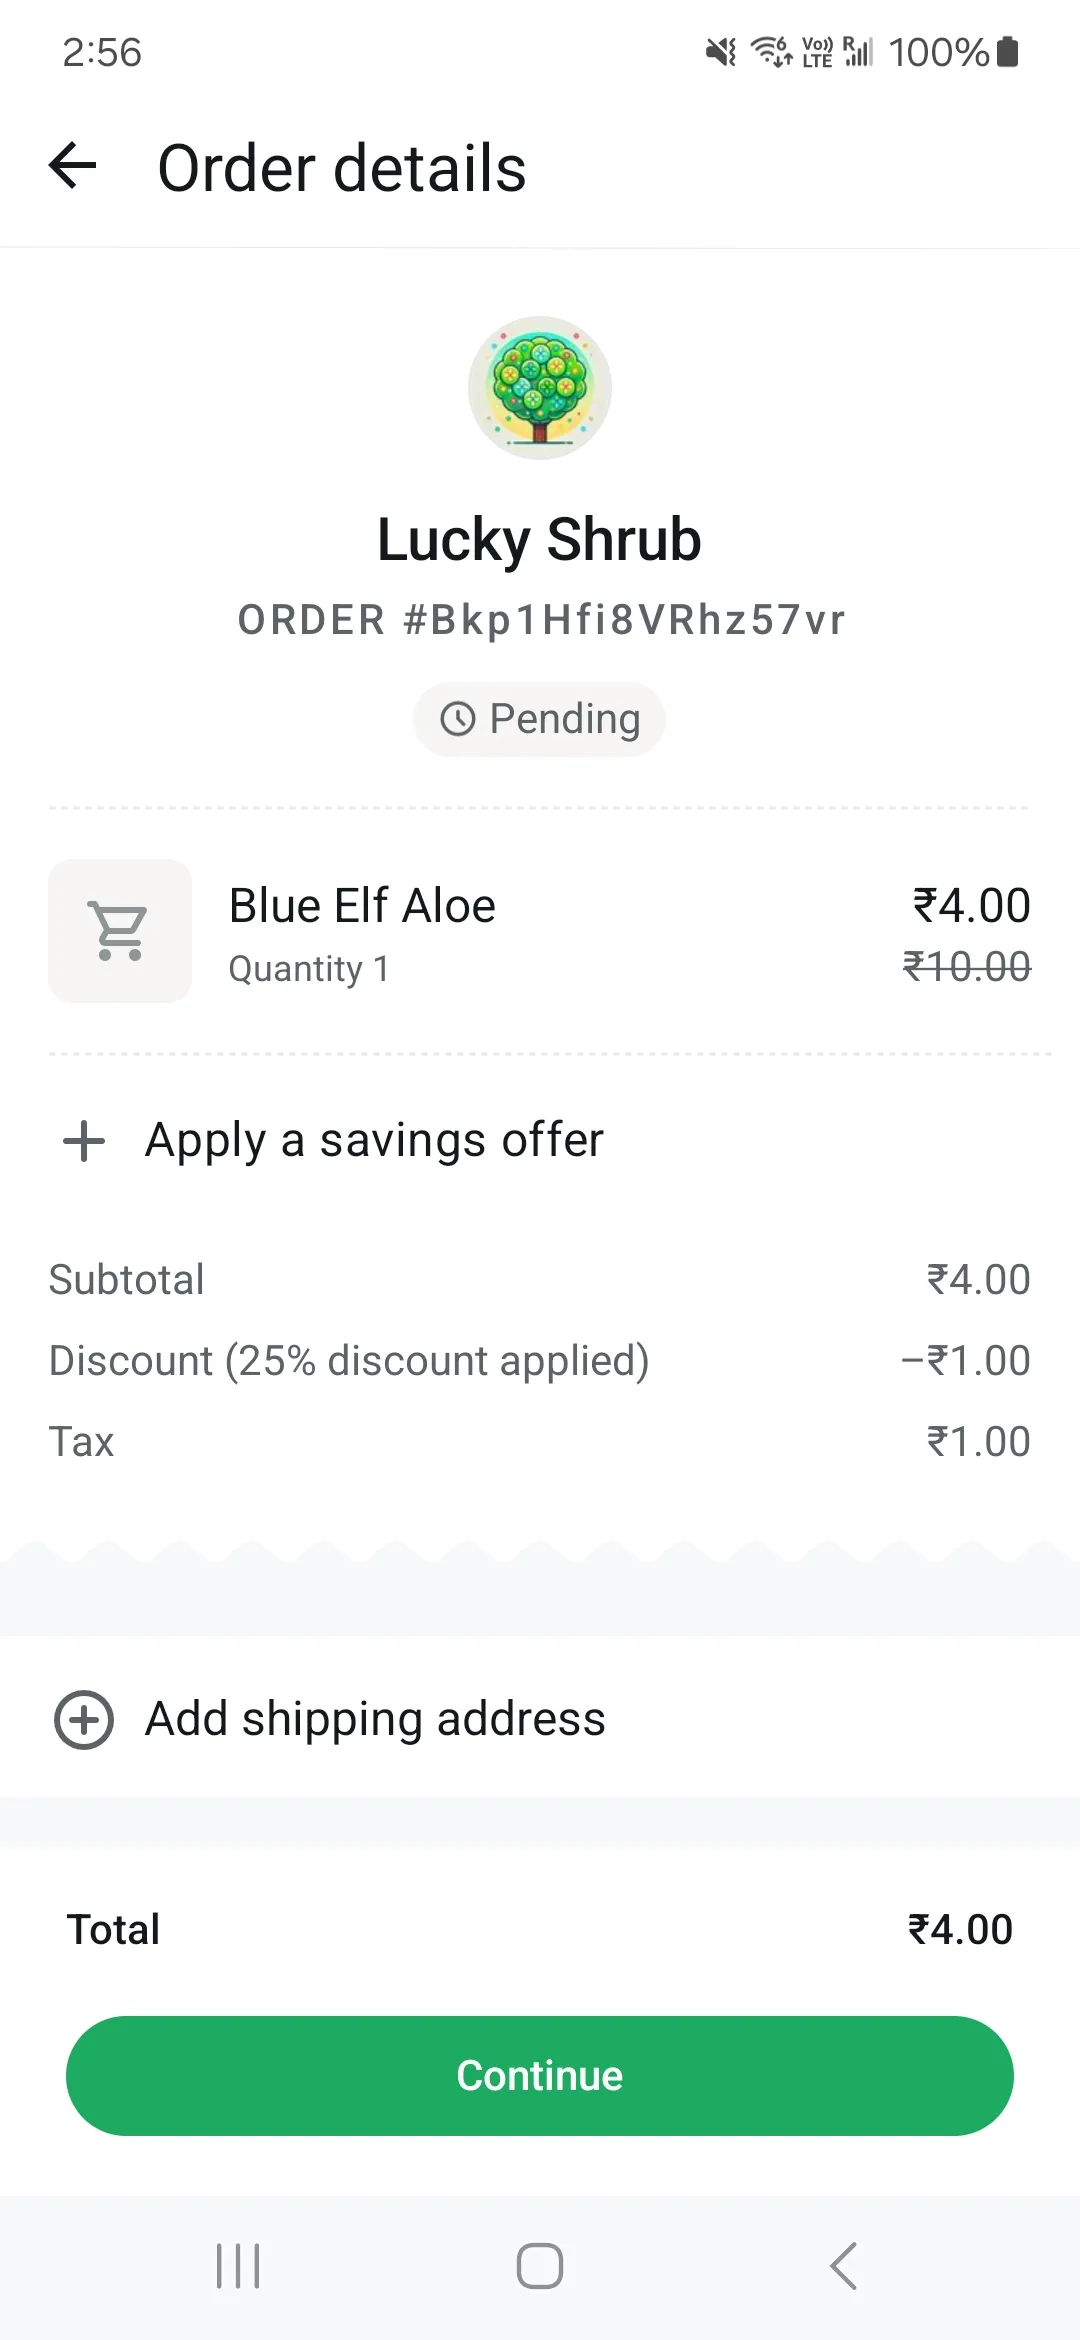Click the plus icon for savings offer

coord(85,1141)
